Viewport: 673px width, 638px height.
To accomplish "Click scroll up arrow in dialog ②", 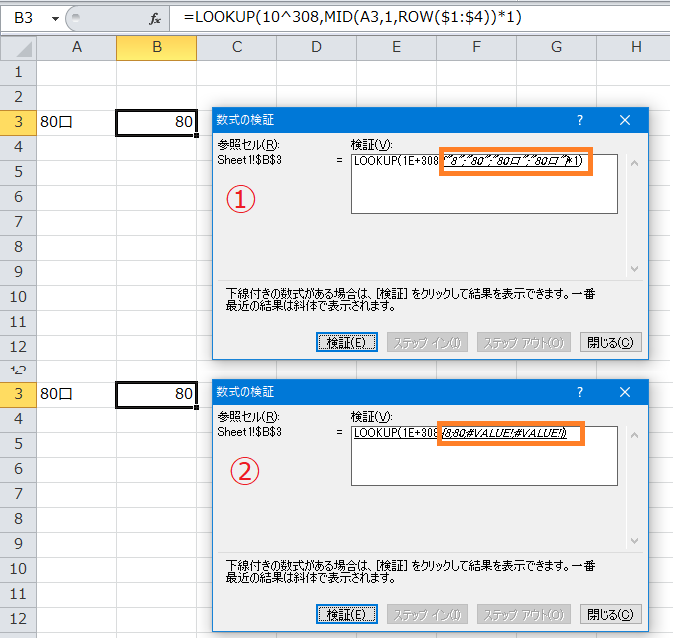I will (x=634, y=435).
